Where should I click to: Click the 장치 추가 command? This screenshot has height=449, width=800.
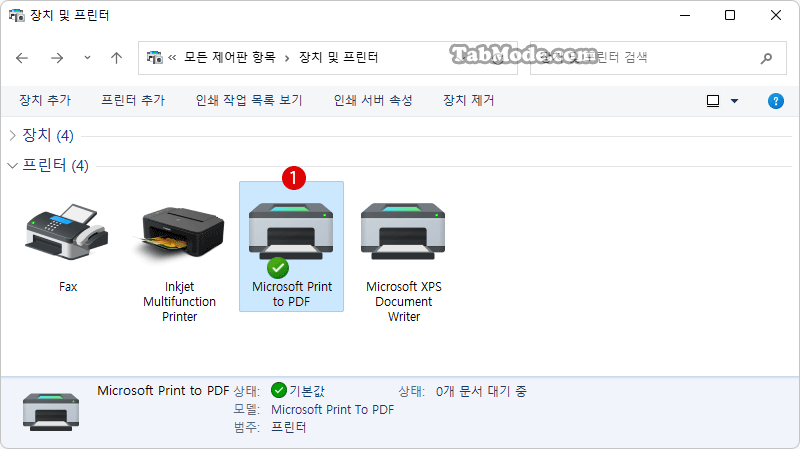[x=45, y=101]
